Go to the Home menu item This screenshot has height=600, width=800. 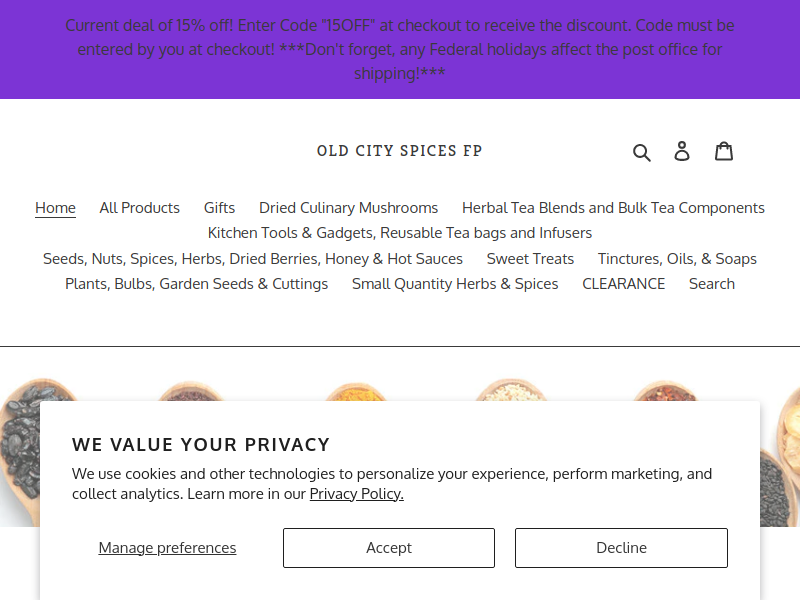pos(55,208)
